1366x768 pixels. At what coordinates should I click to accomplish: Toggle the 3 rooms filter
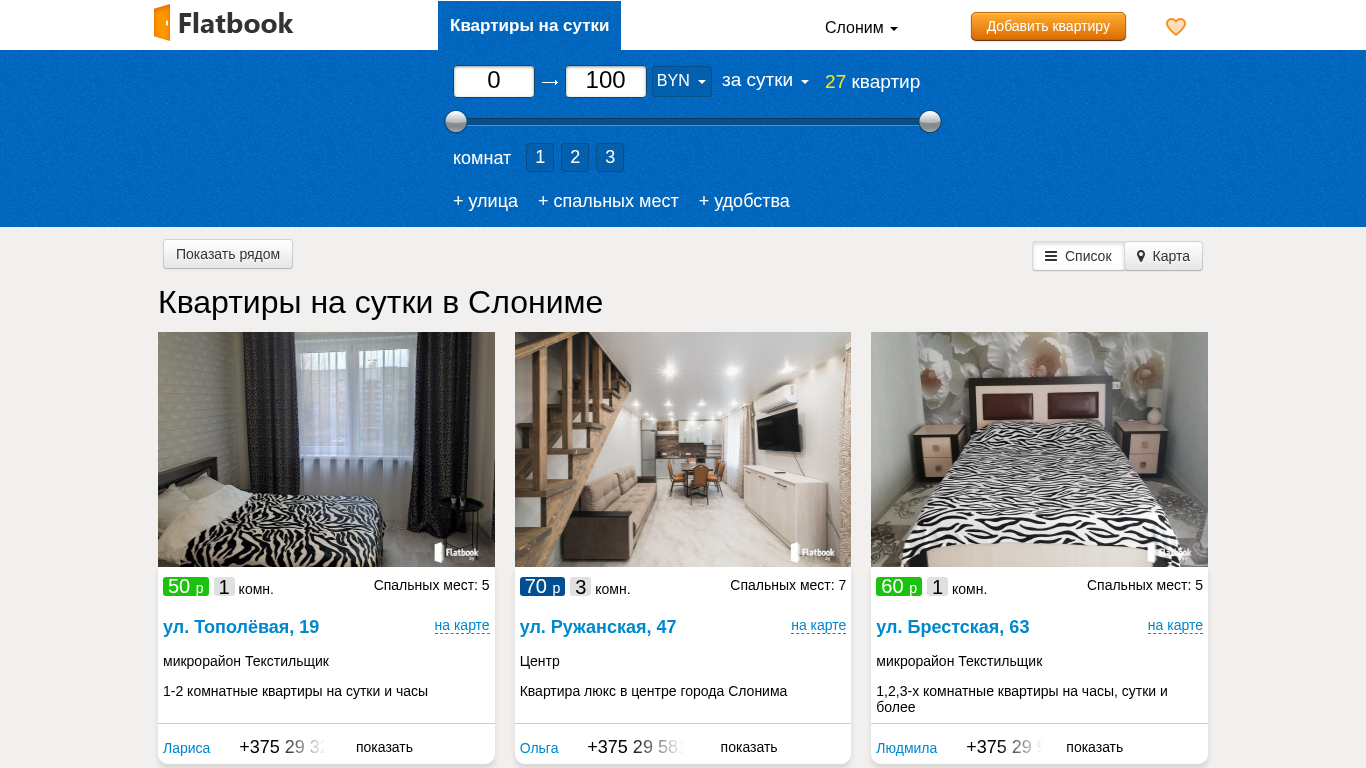tap(610, 157)
